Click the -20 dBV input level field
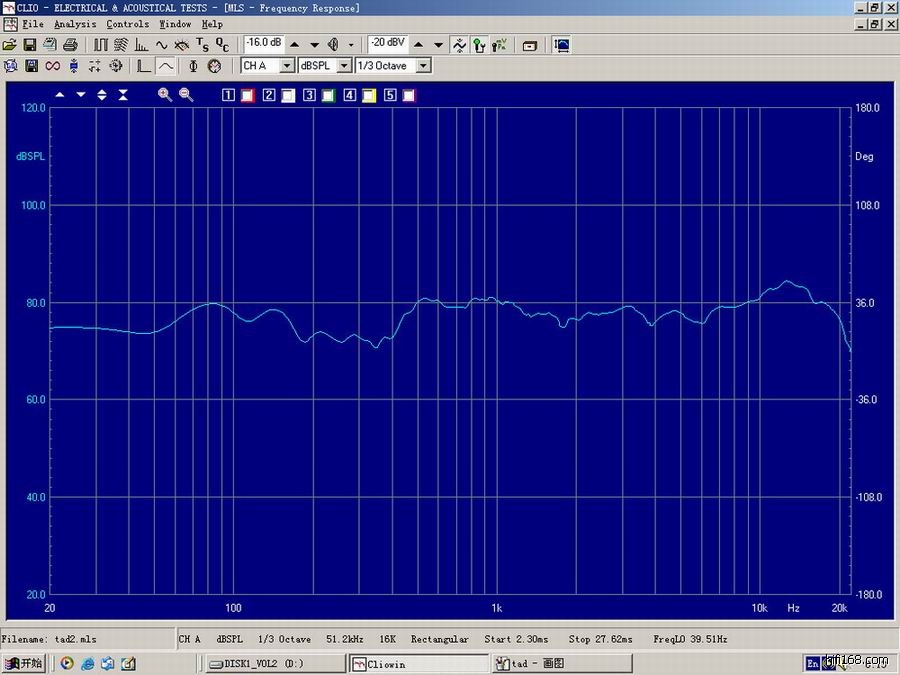The height and width of the screenshot is (675, 900). point(387,44)
